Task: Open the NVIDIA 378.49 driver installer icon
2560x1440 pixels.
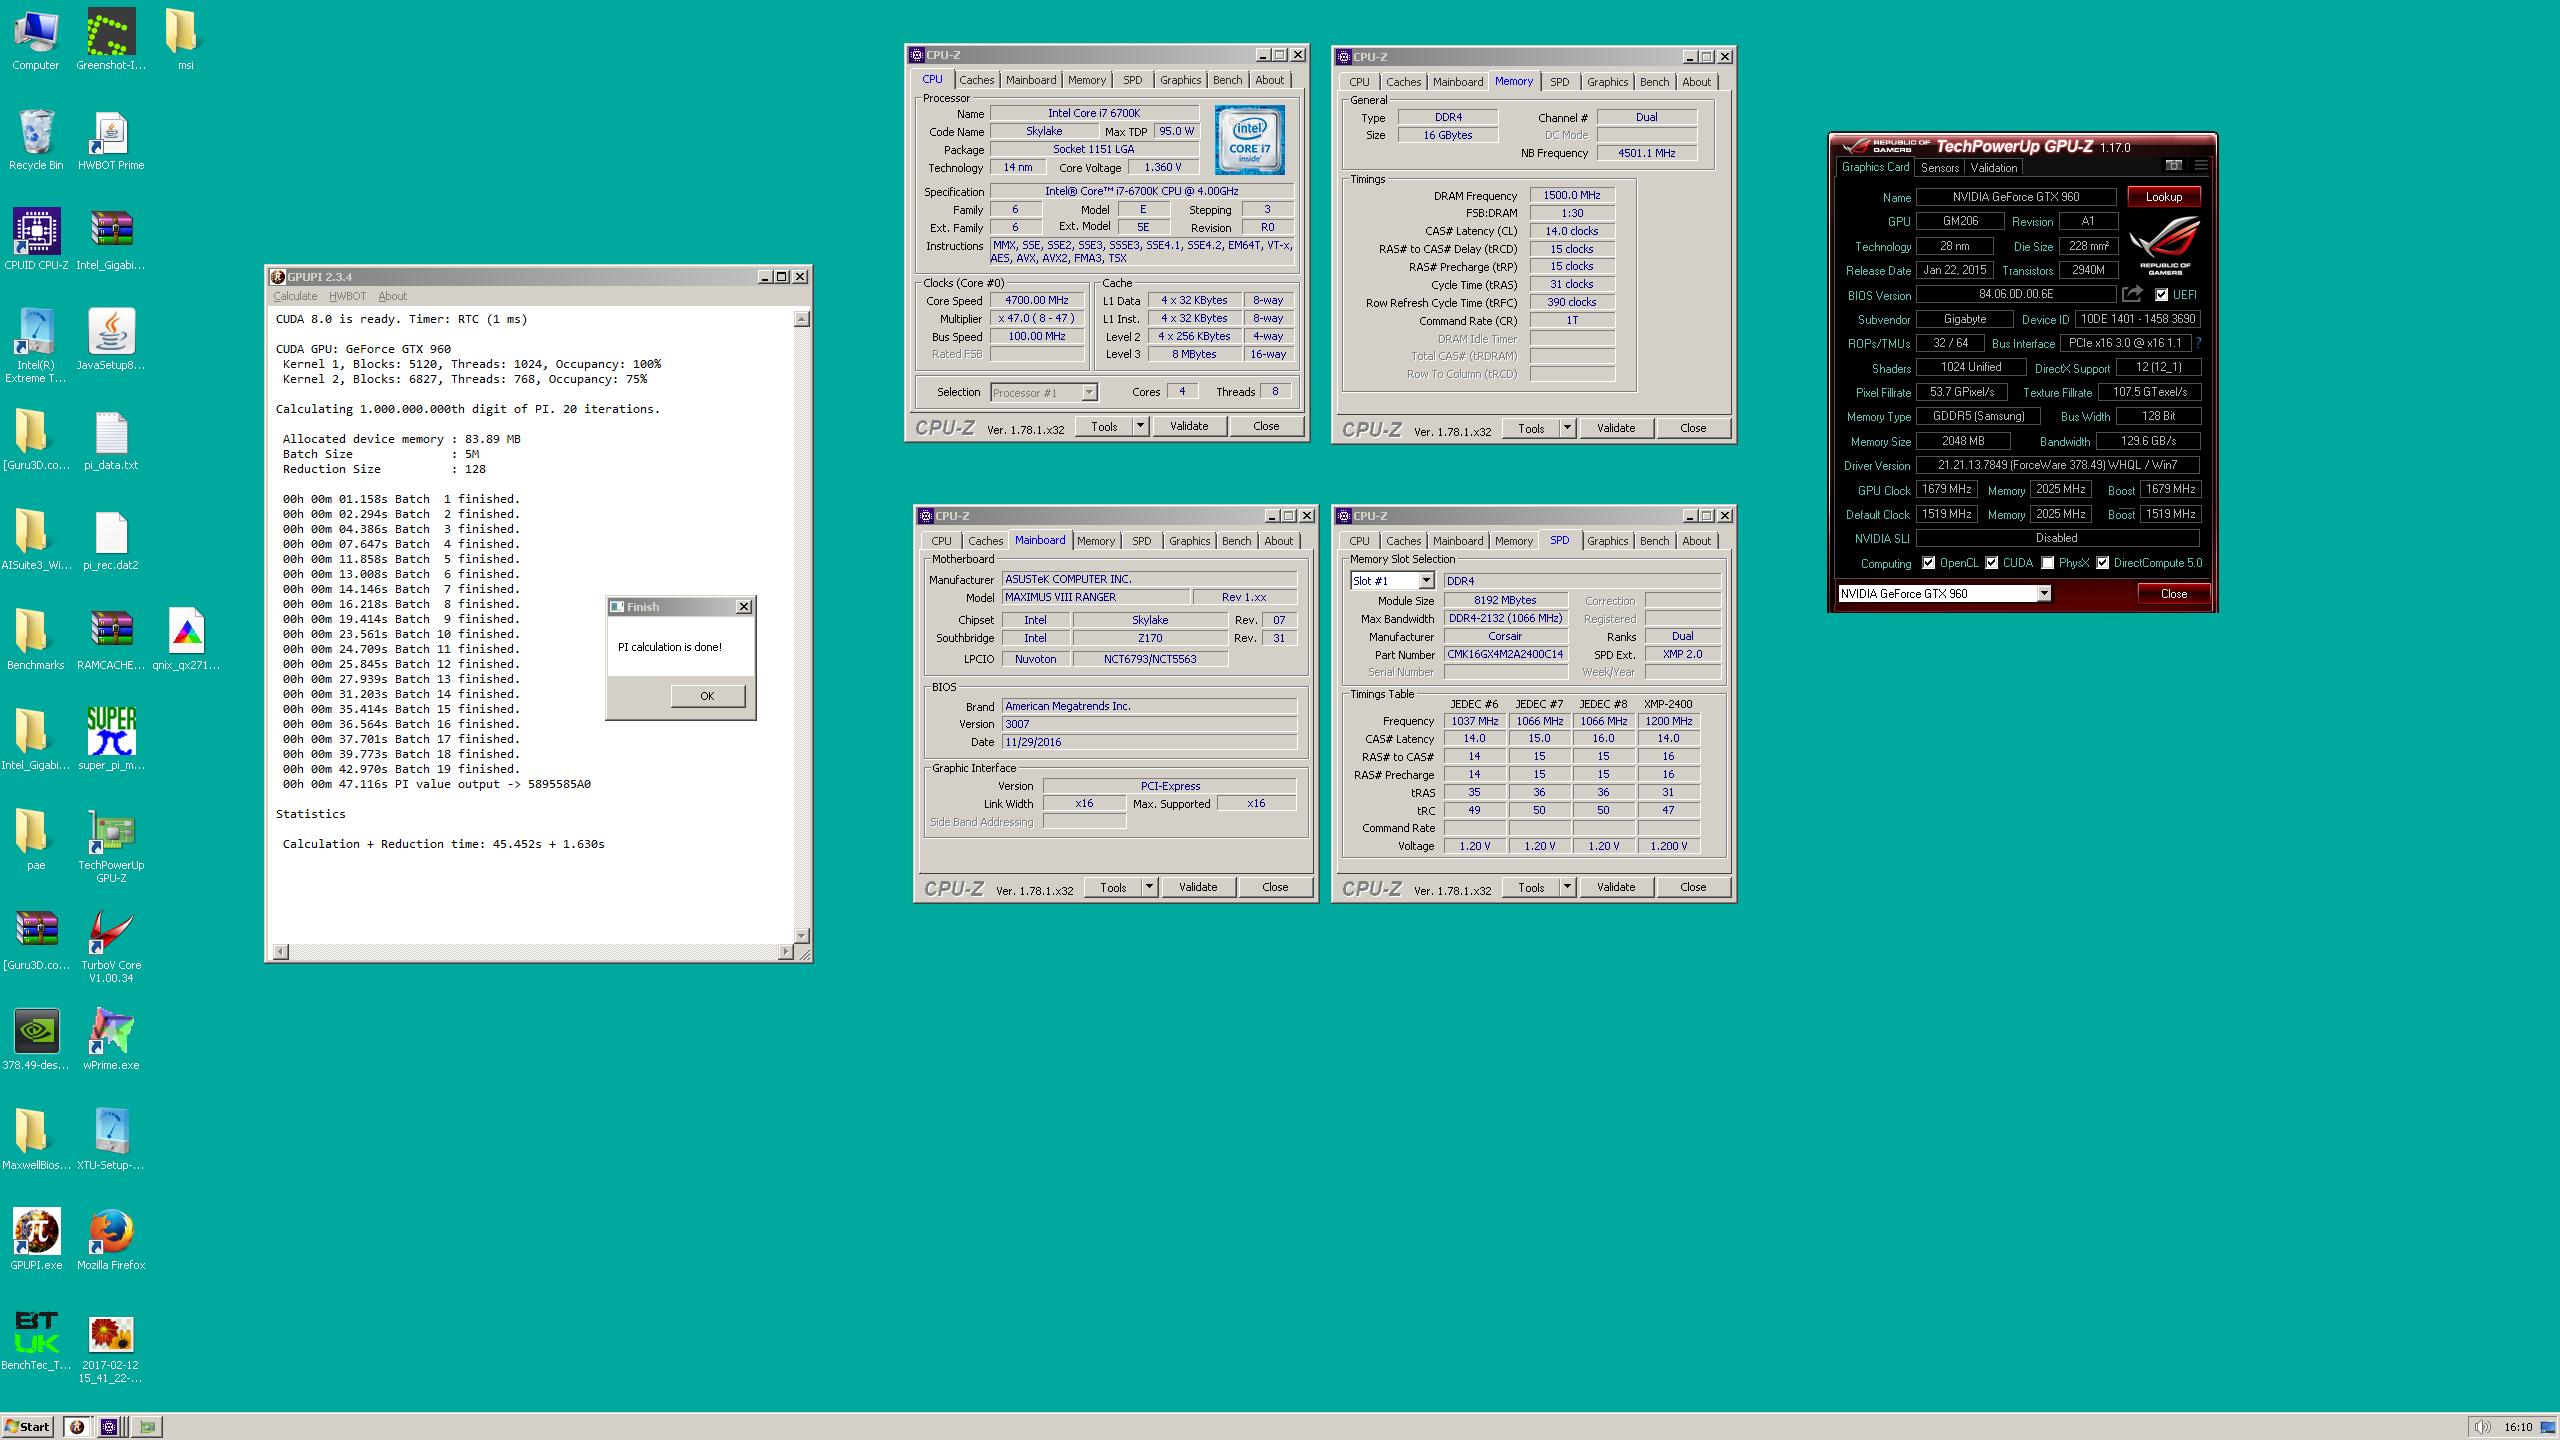Action: [x=36, y=1040]
